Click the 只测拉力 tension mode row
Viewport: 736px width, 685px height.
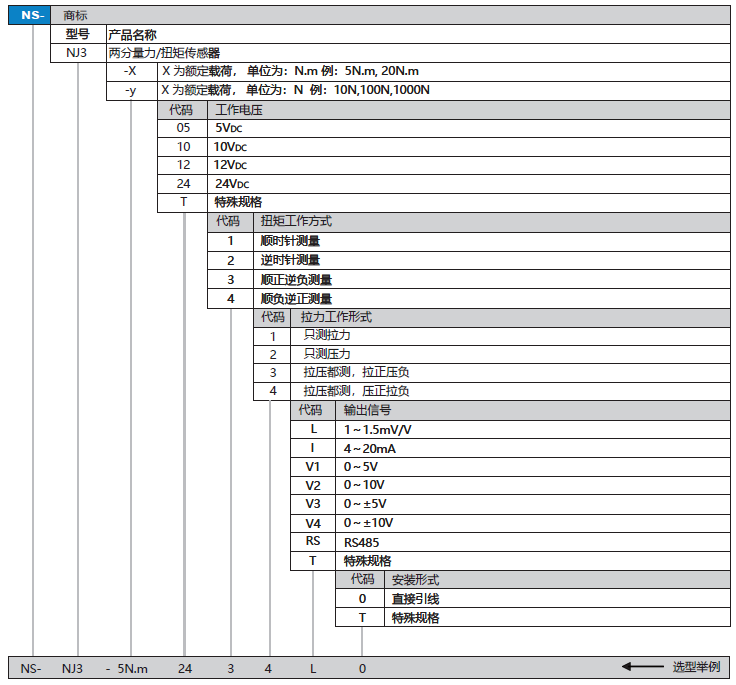(327, 335)
